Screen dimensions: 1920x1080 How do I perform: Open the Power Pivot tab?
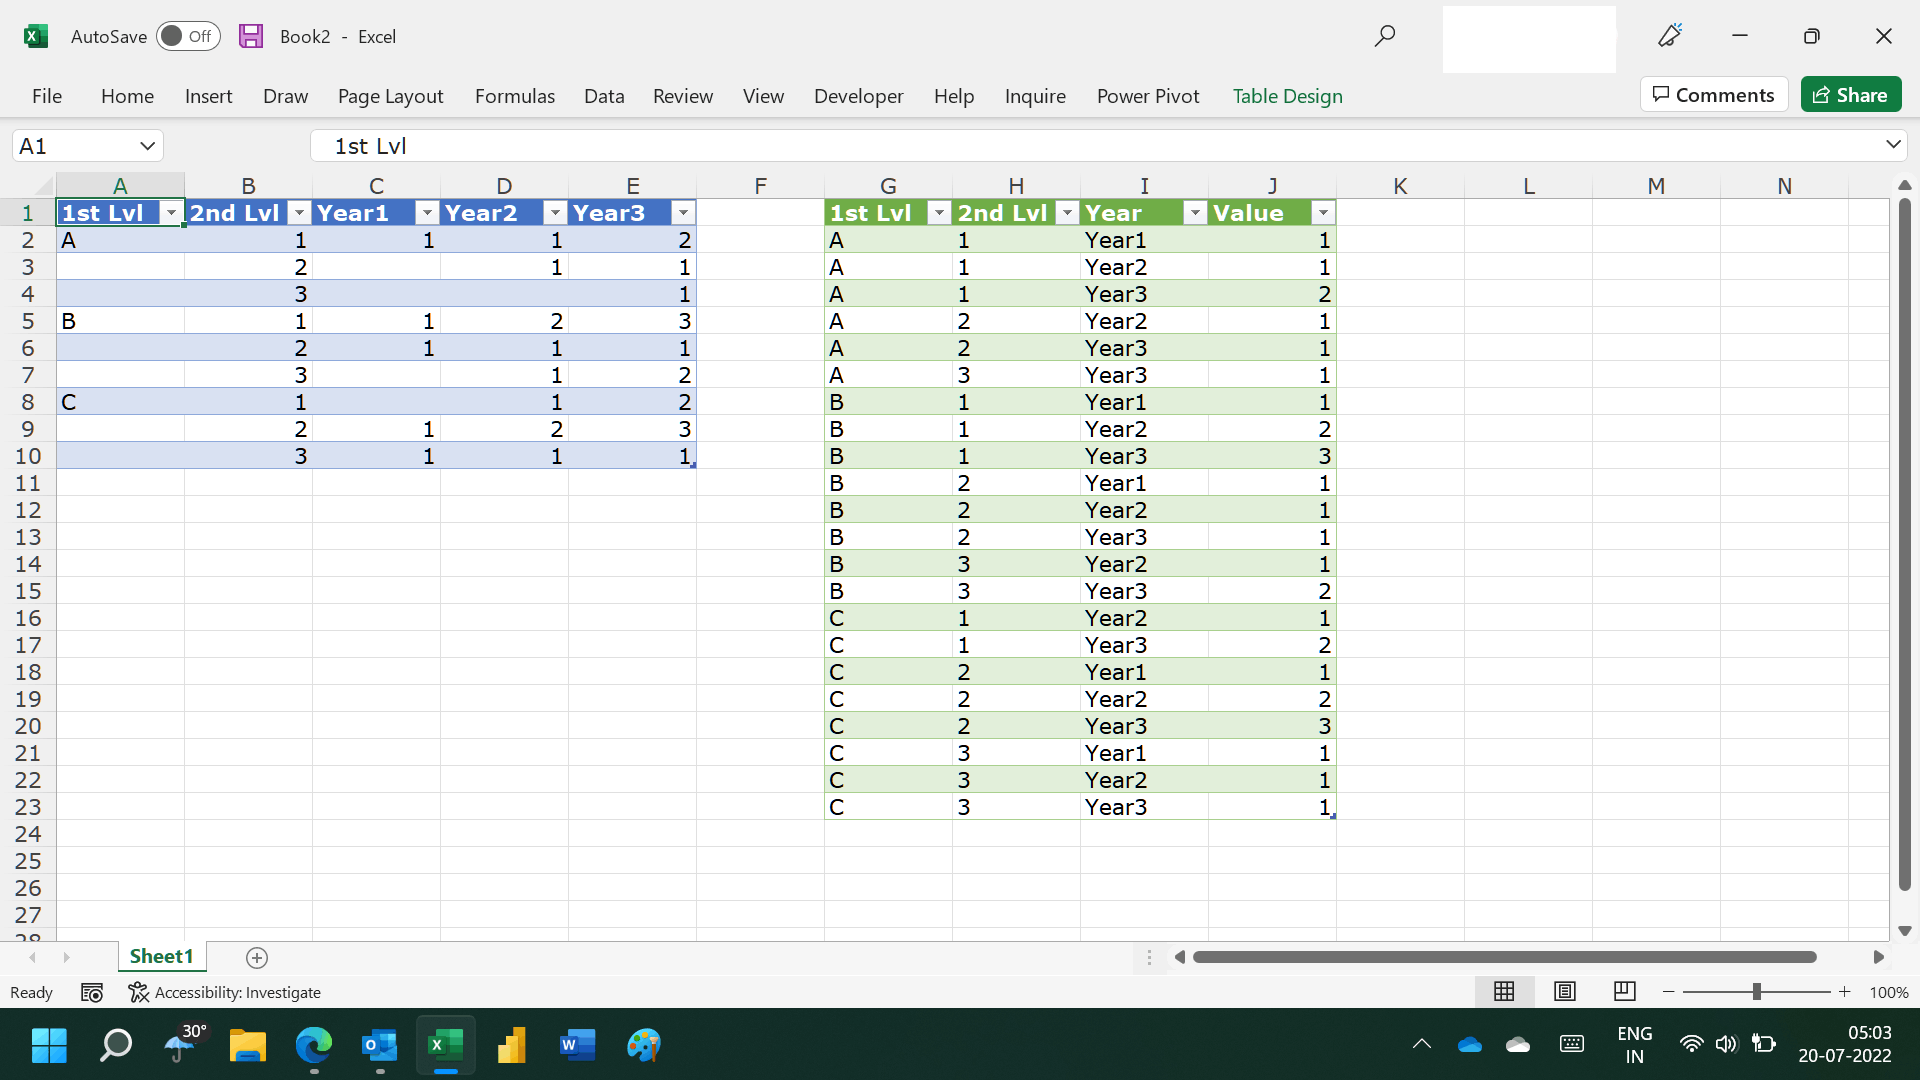coord(1147,96)
